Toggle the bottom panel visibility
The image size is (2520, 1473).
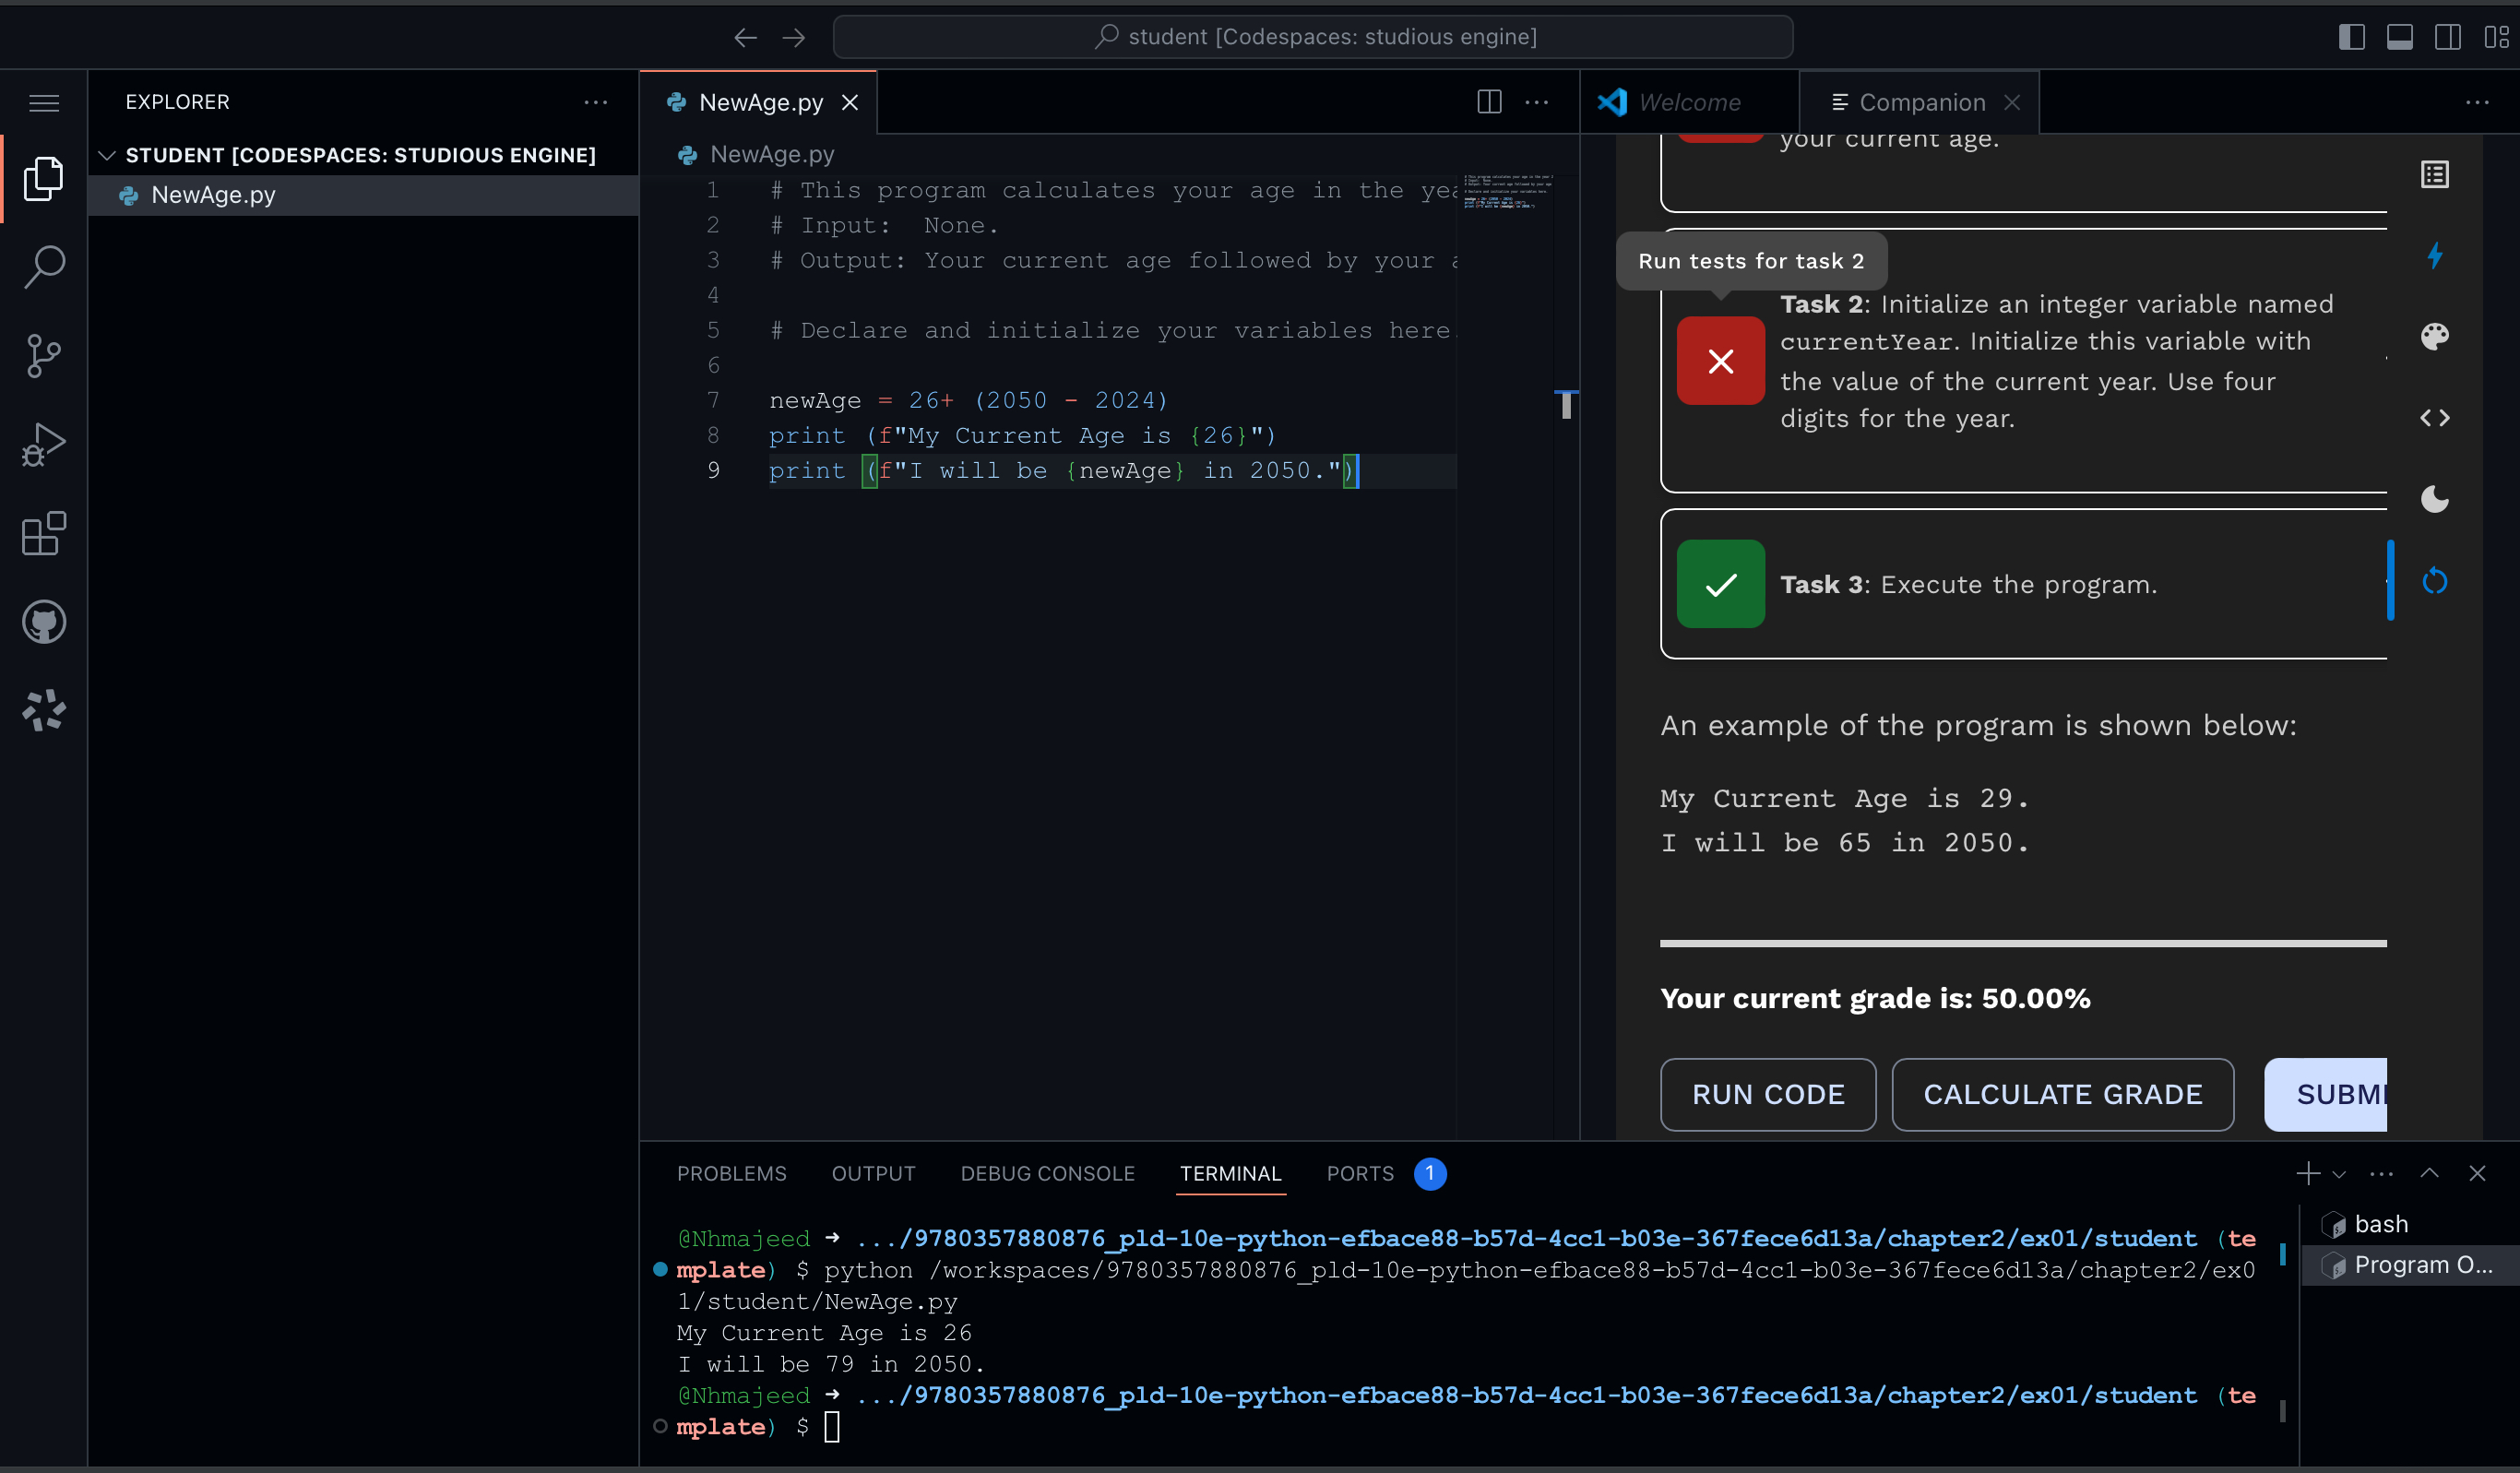[2400, 36]
